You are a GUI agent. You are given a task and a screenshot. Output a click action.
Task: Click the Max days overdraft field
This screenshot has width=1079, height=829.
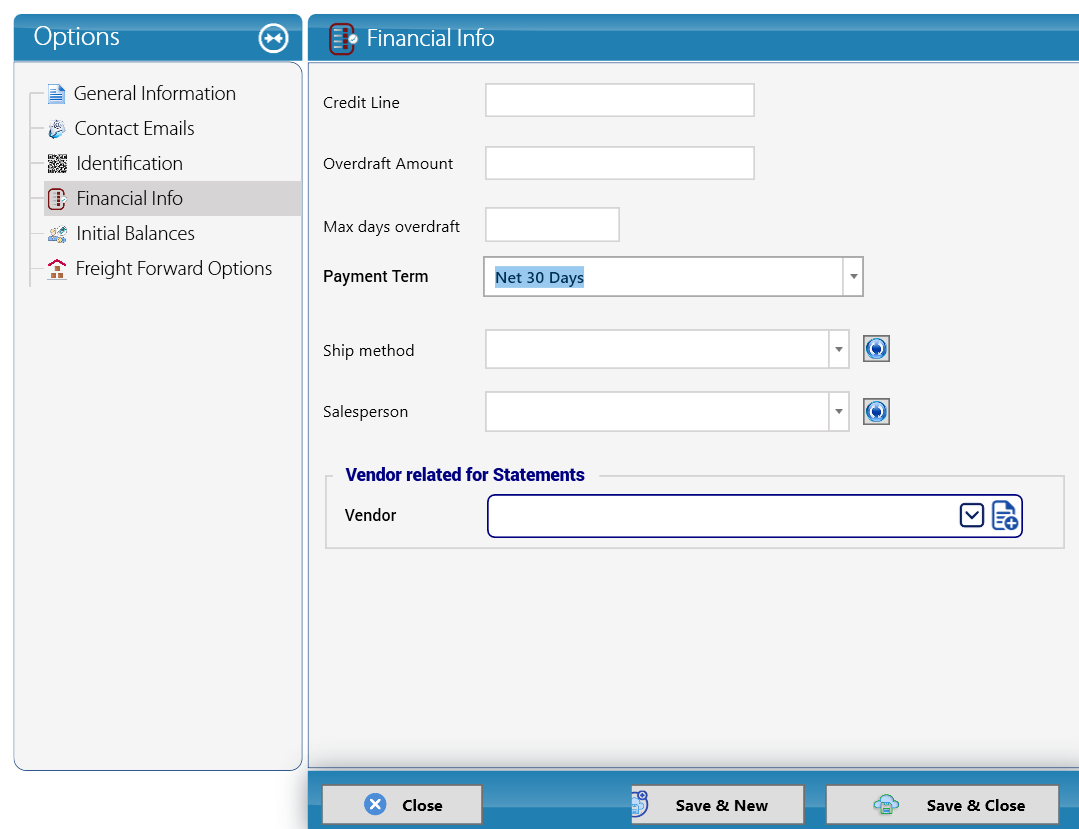point(553,225)
